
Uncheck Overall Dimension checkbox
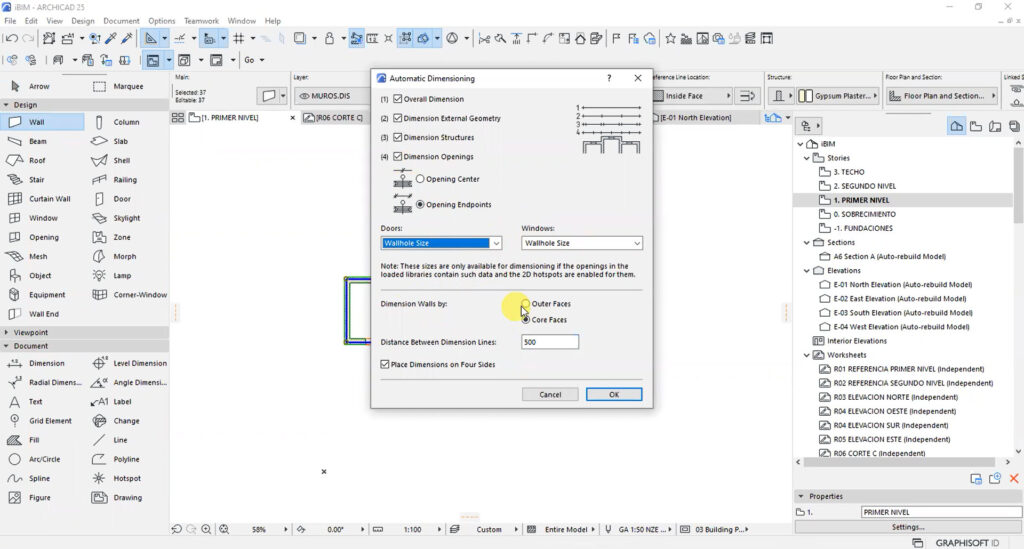pos(397,99)
